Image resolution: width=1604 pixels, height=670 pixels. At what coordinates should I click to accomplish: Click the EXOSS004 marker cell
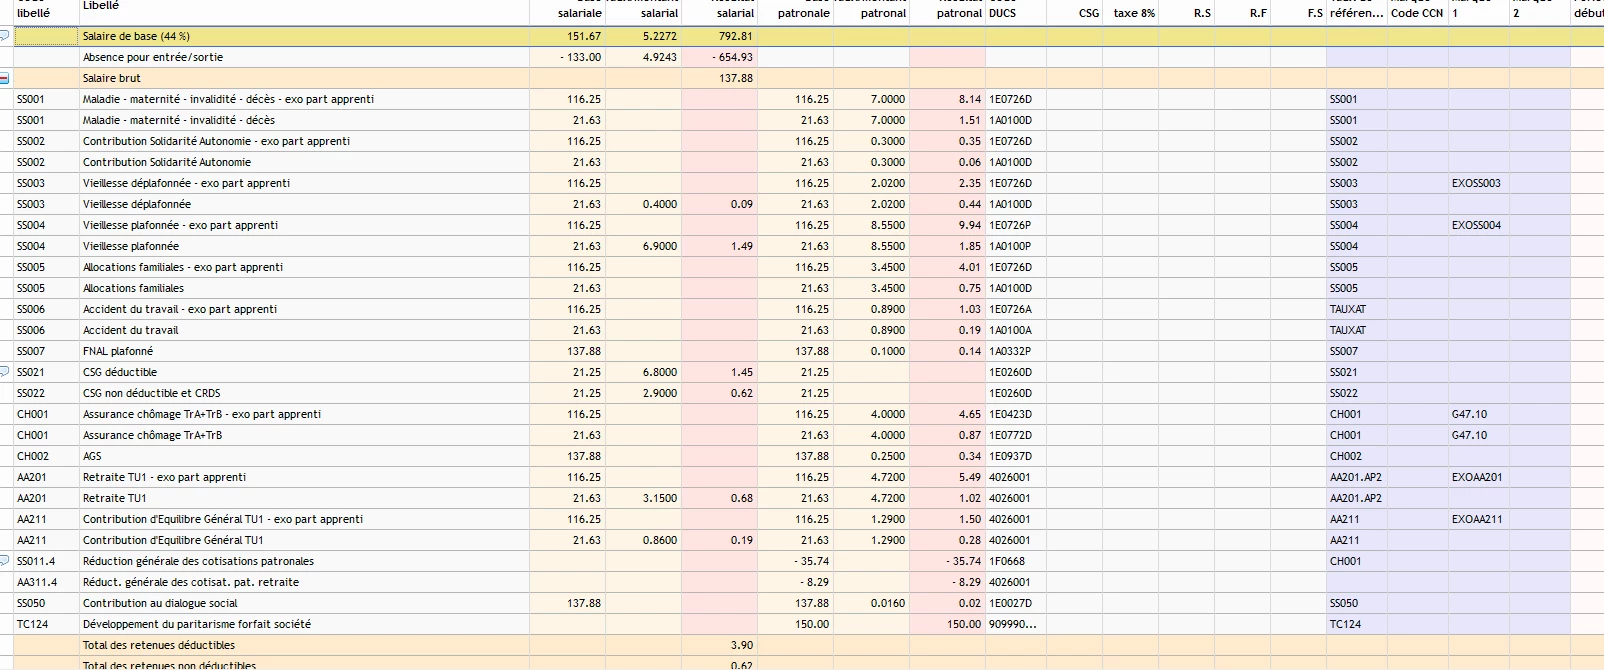point(1478,225)
